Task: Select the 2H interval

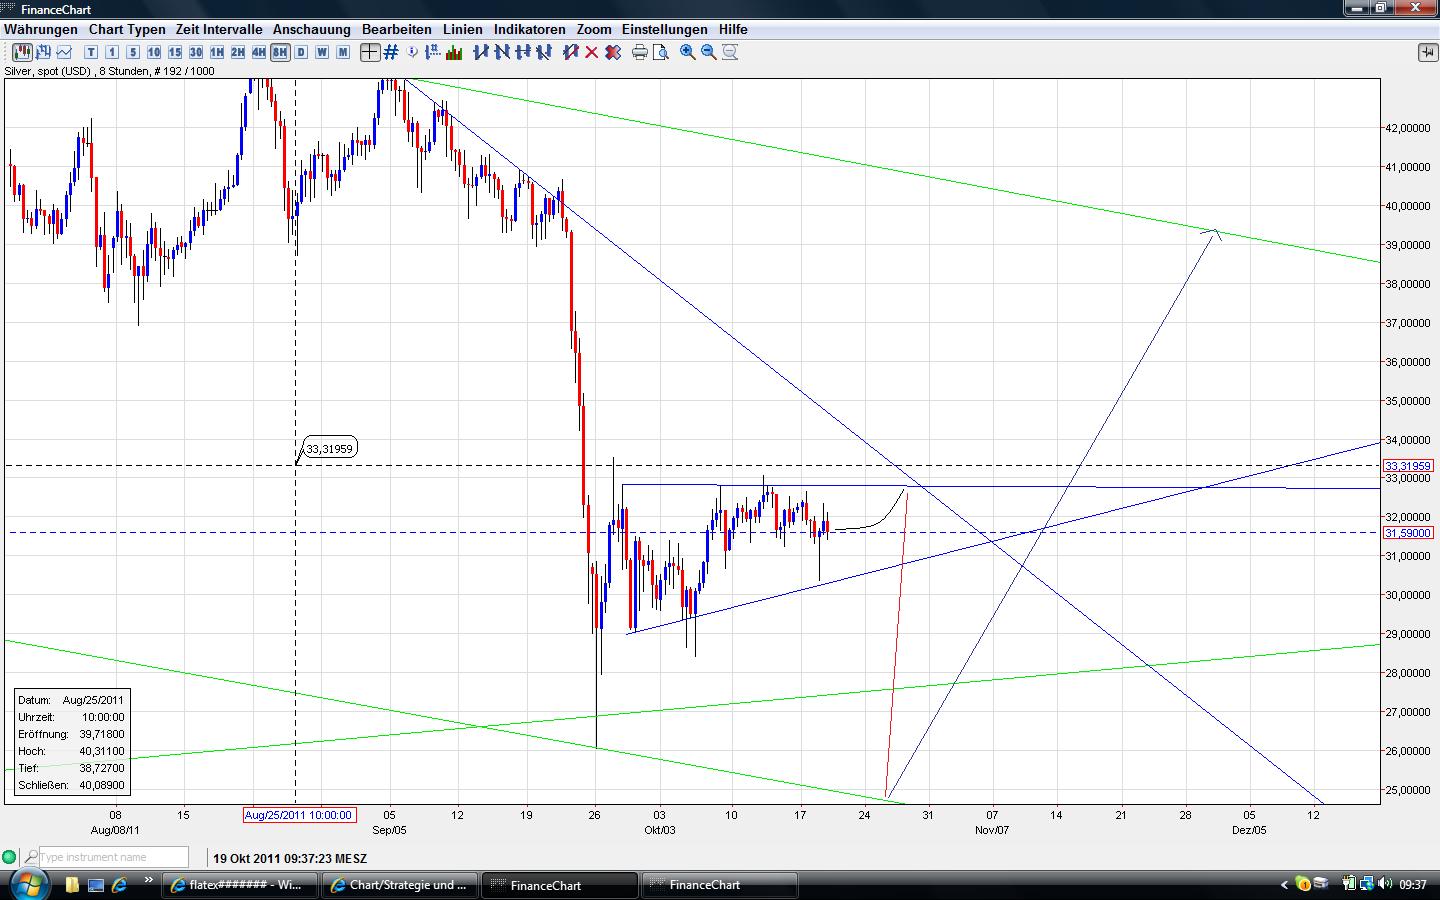Action: (238, 52)
